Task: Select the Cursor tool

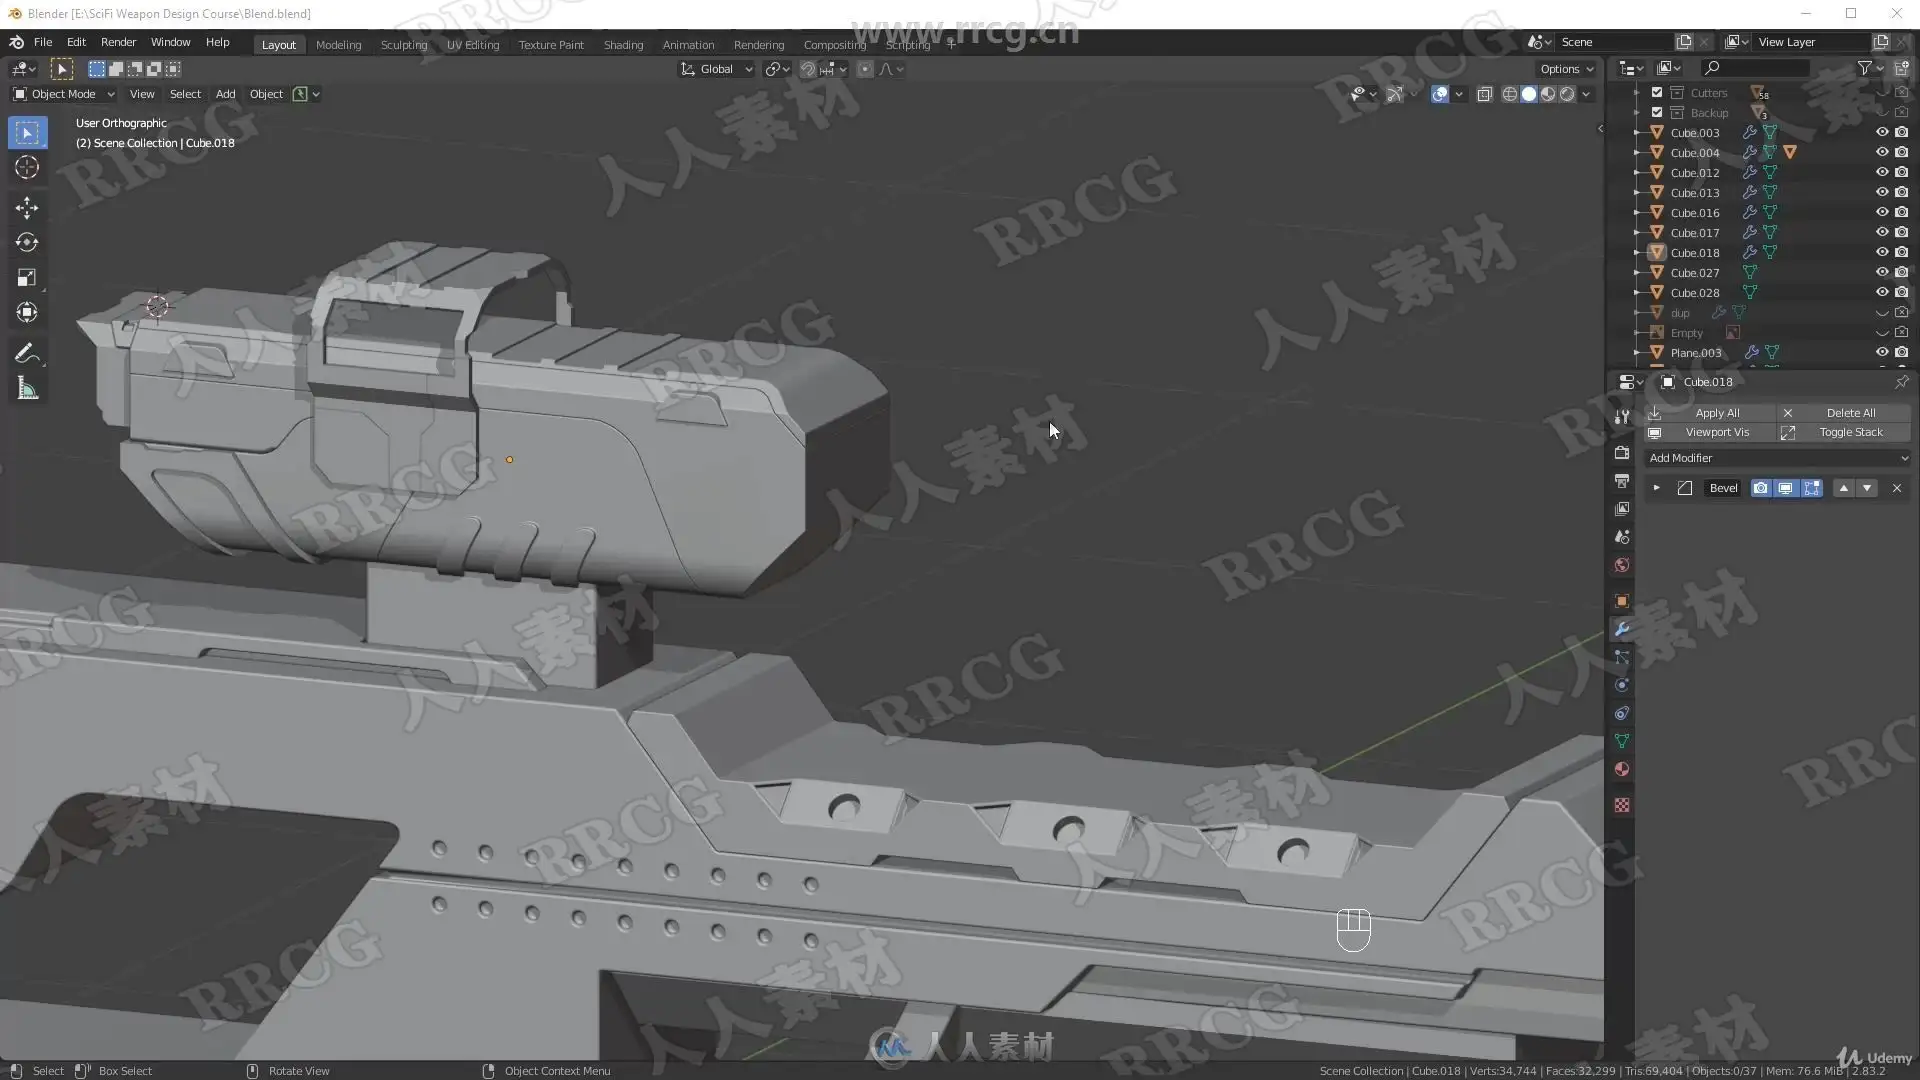Action: coord(27,167)
